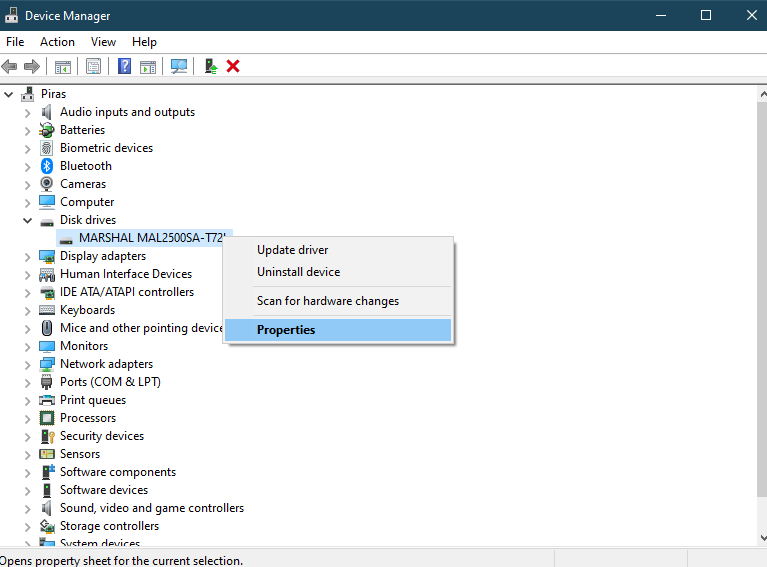
Task: Choose Update driver from context menu
Action: [x=338, y=250]
